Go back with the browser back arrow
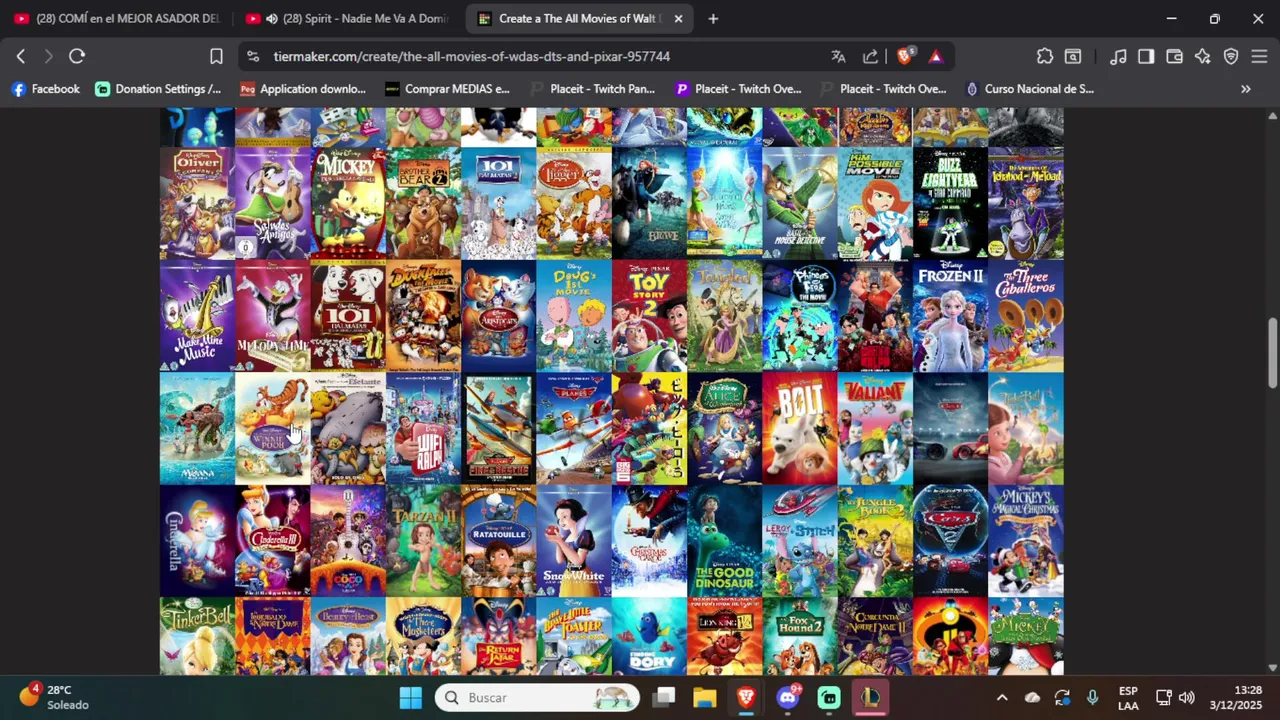This screenshot has height=720, width=1280. pyautogui.click(x=20, y=56)
